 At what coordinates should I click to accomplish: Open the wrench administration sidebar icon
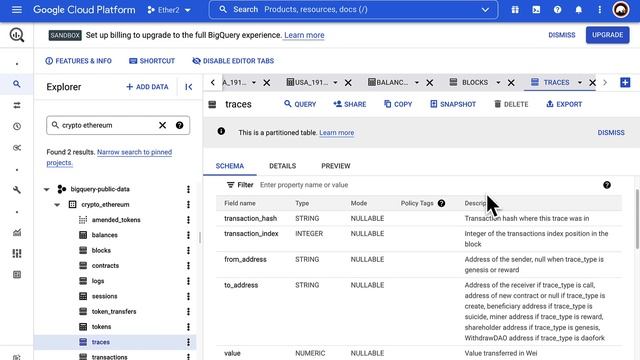point(17,190)
